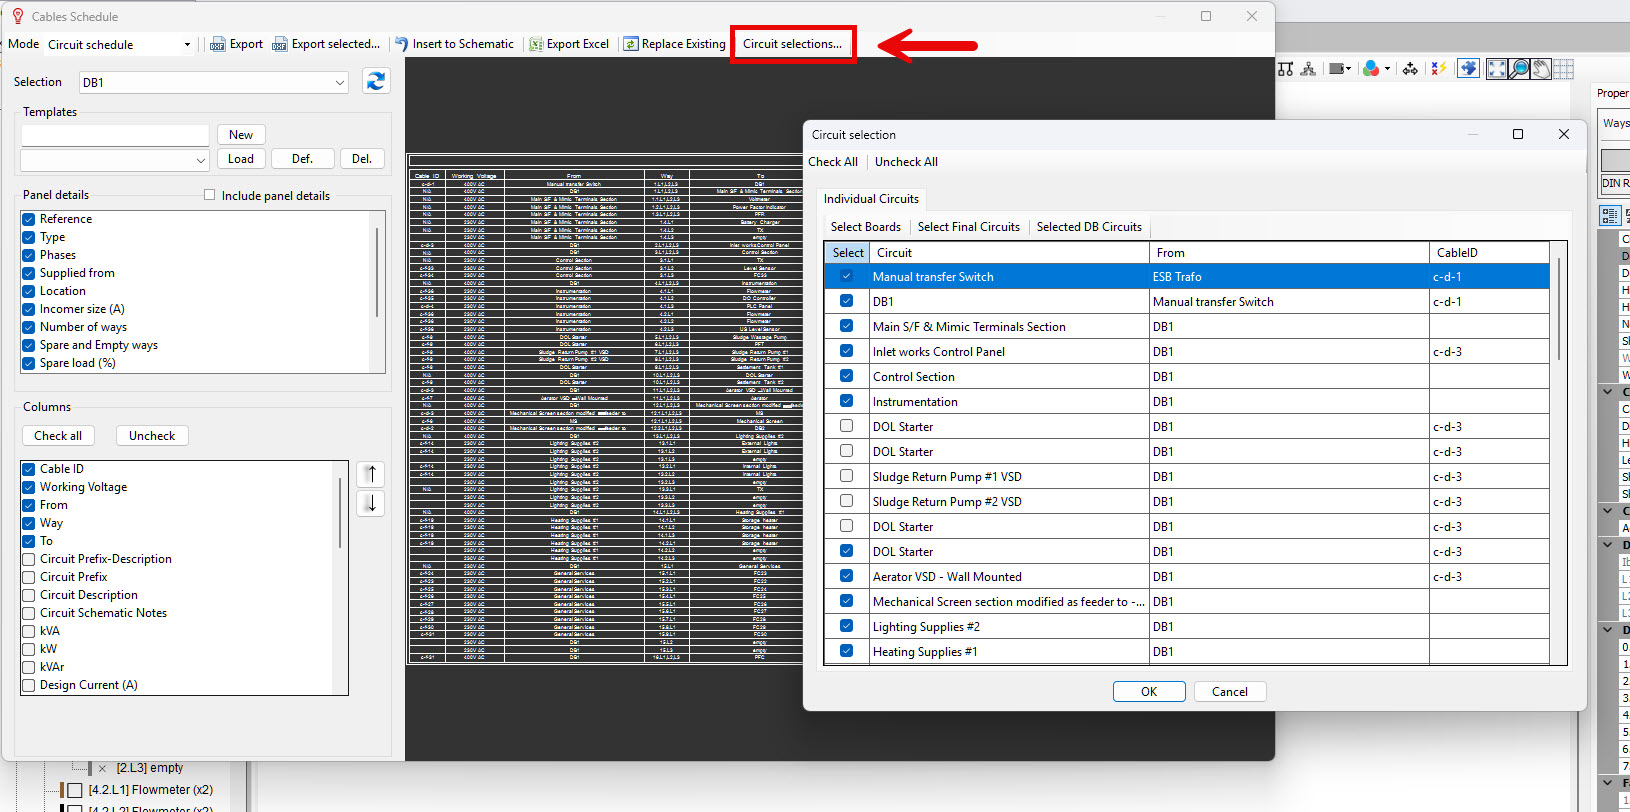The width and height of the screenshot is (1630, 812).
Task: Select the pan hand tool
Action: coord(1542,69)
